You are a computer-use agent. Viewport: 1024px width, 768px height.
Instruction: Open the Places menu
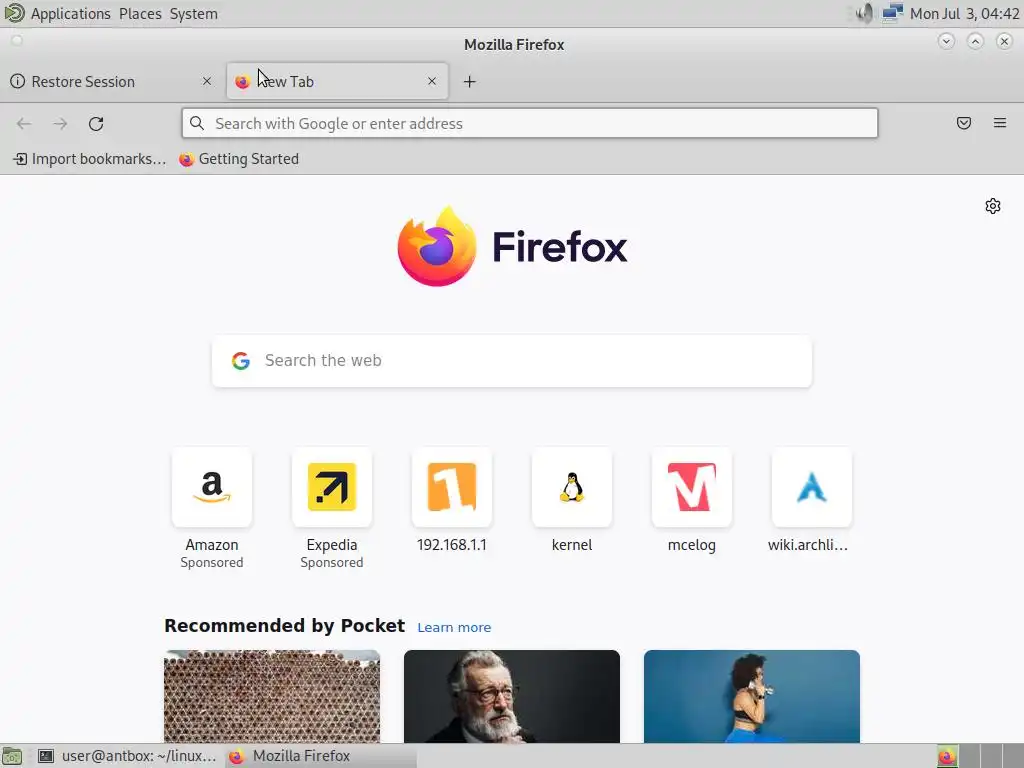point(140,14)
